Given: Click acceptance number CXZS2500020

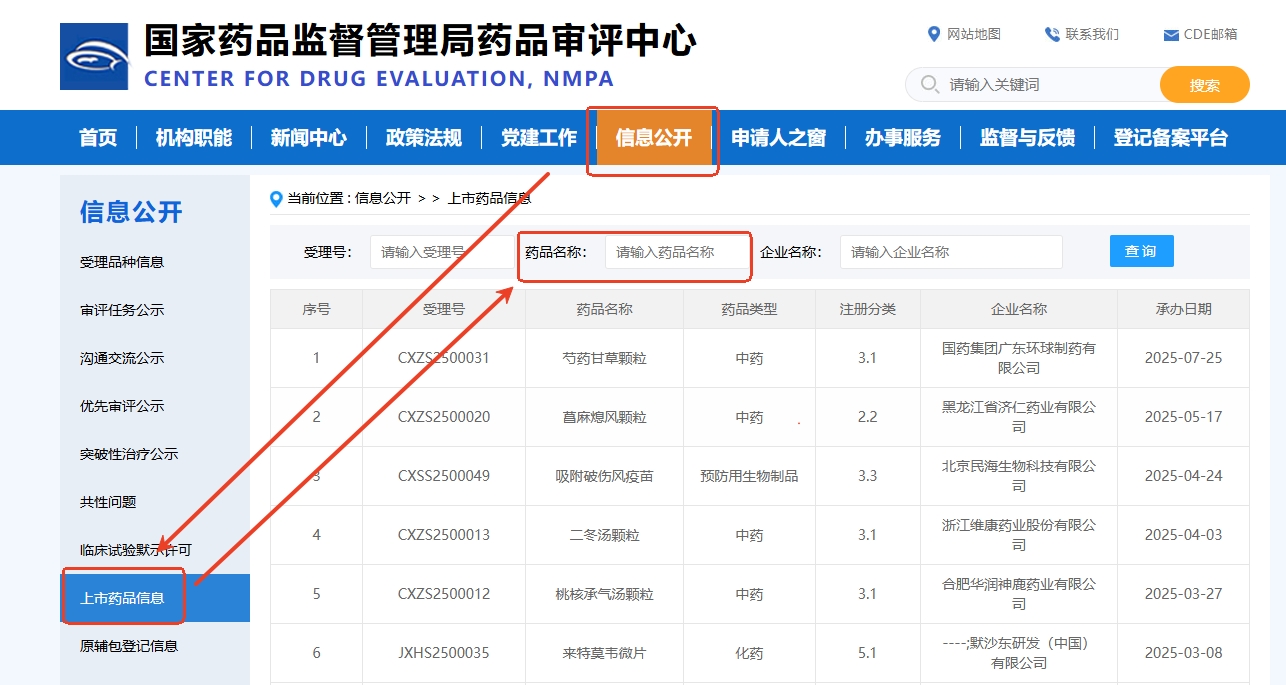Looking at the screenshot, I should tap(444, 417).
